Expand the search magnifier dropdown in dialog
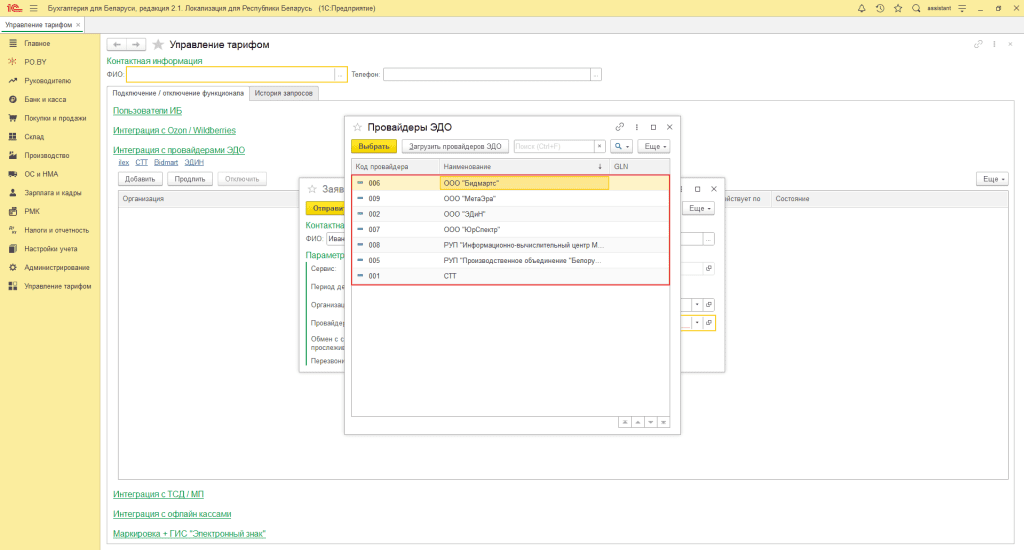Screen dimensions: 1024x550 (x=621, y=146)
